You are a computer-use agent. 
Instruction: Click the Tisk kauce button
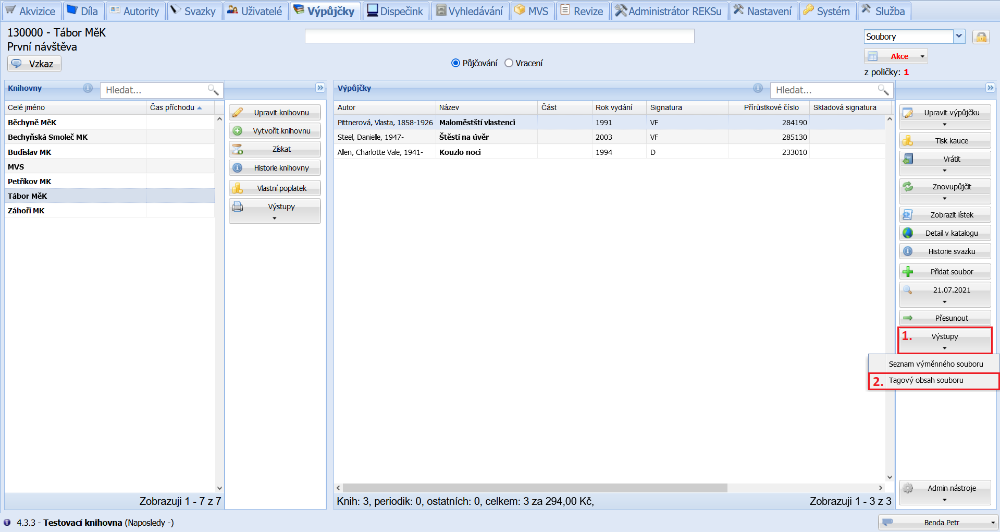[945, 141]
